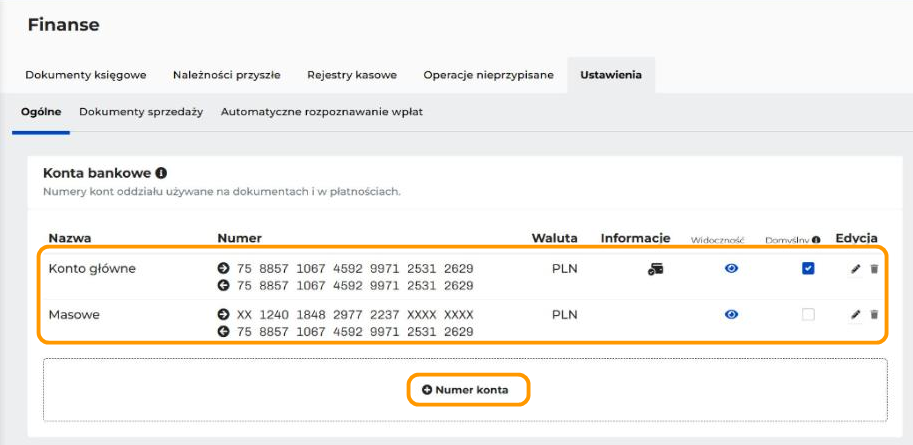Click Masowe outgoing arrow icon

223,315
